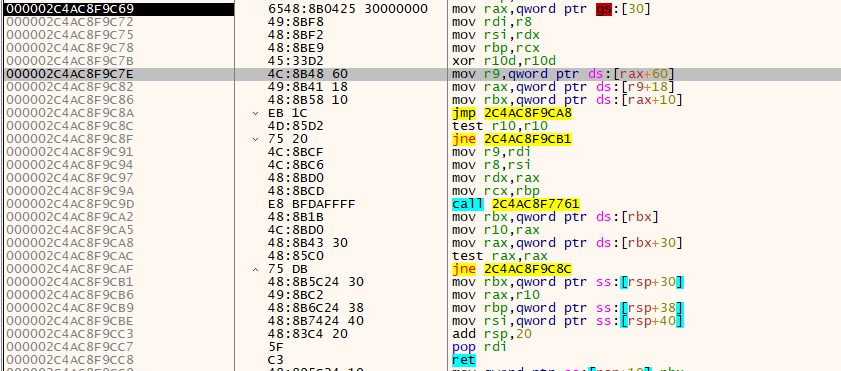Screen dimensions: 841x371
Task: Click bytes 48:85C0
Action: pos(296,256)
